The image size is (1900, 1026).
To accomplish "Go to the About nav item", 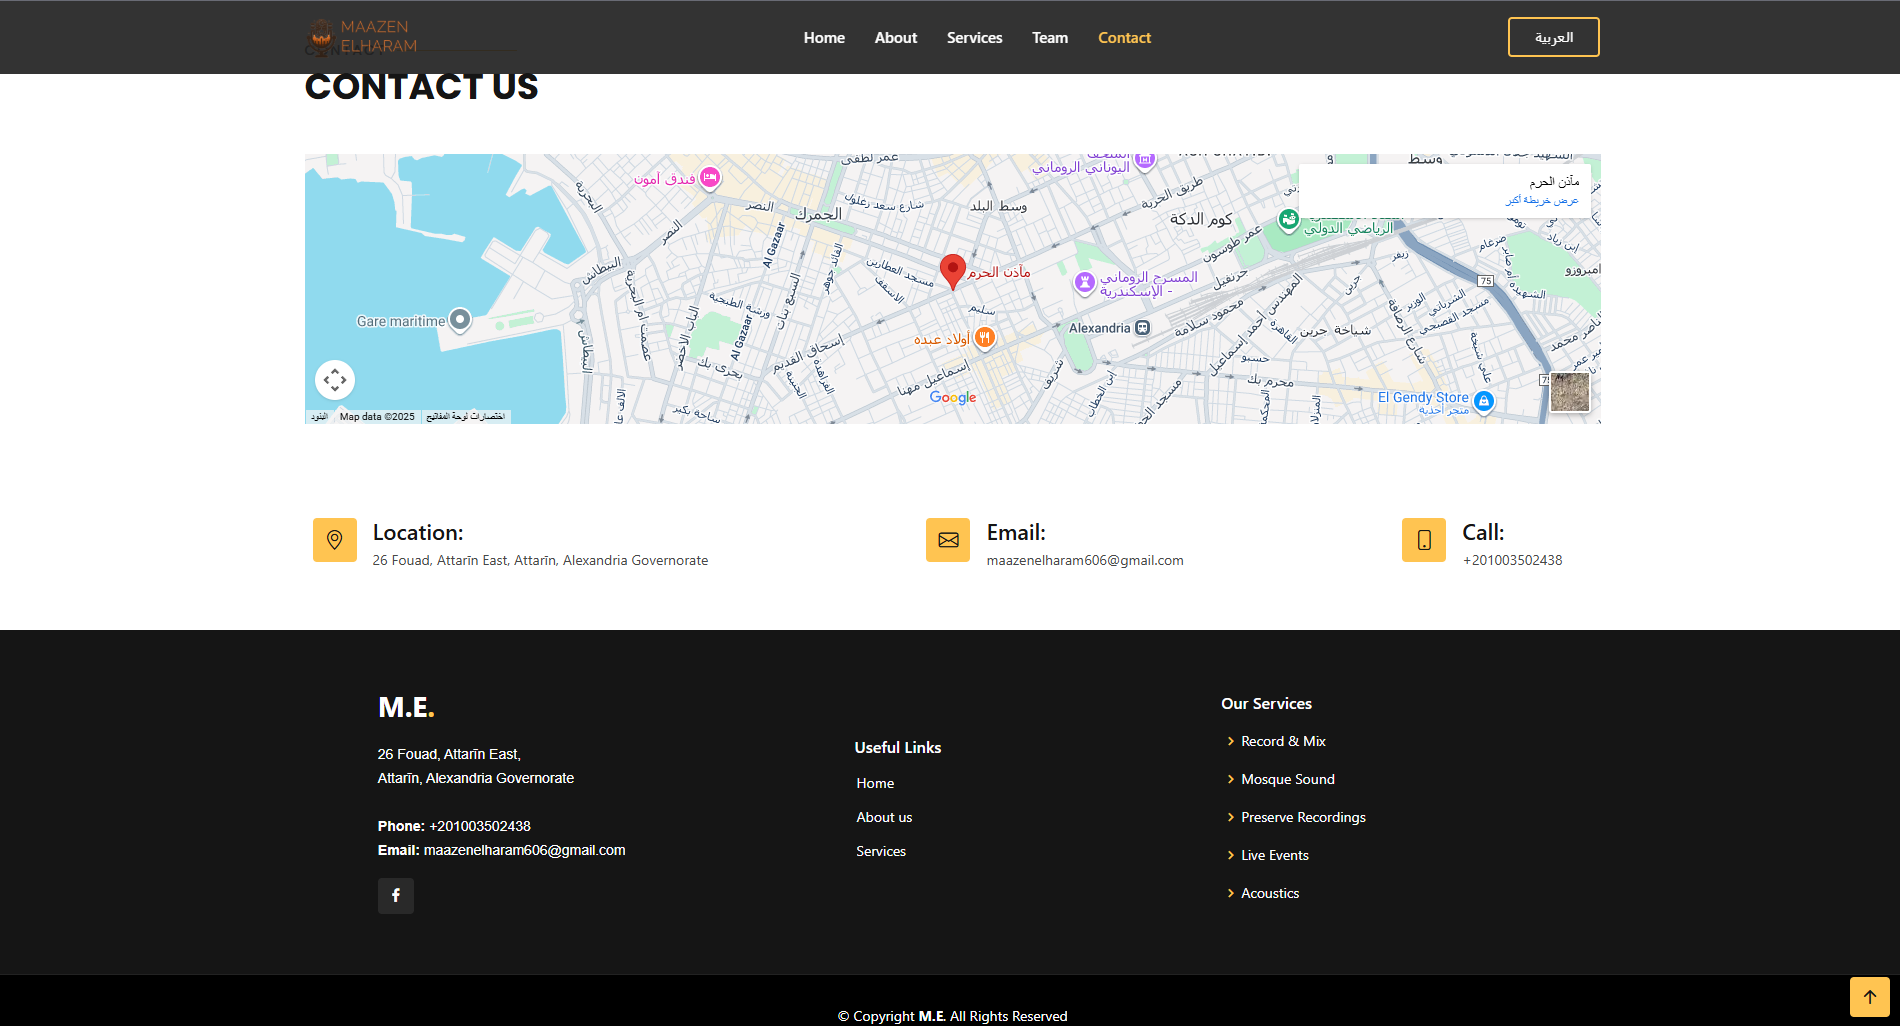I will tap(895, 38).
